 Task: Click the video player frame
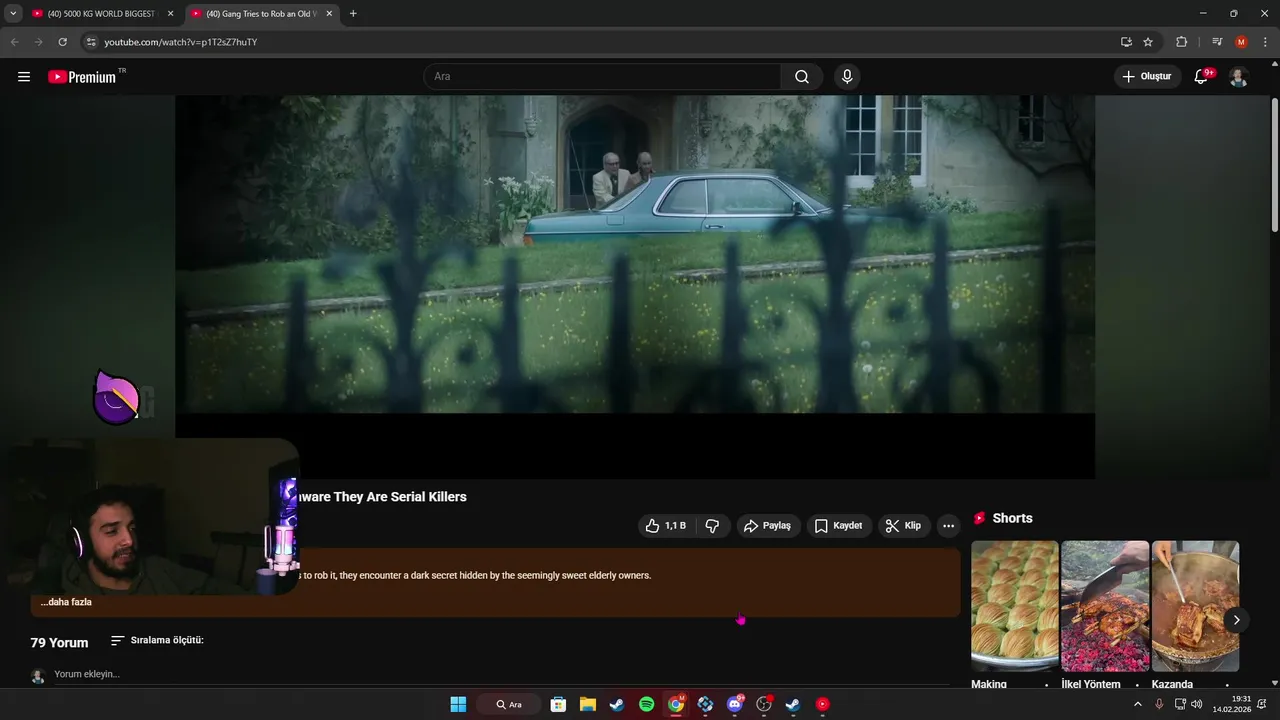click(x=635, y=287)
